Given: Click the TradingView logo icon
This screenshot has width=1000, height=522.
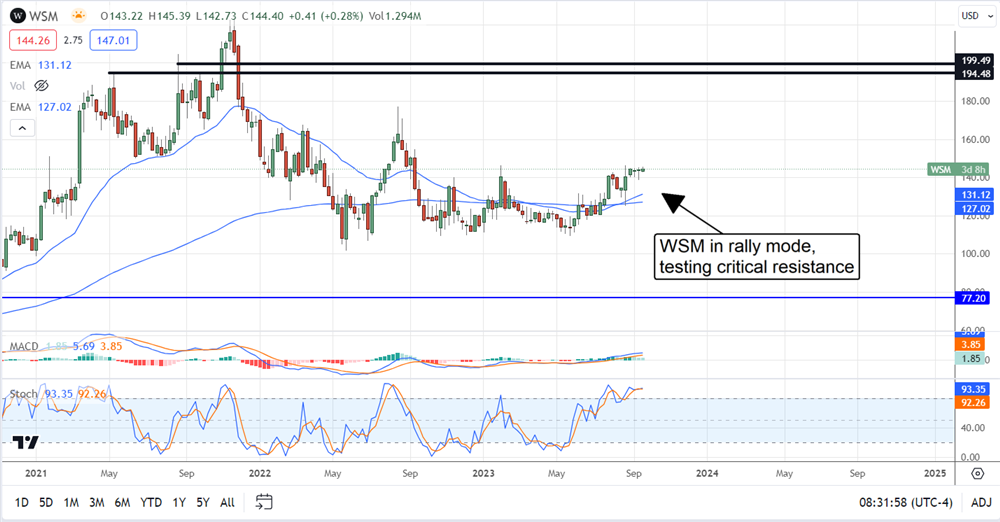Looking at the screenshot, I should click(x=26, y=442).
